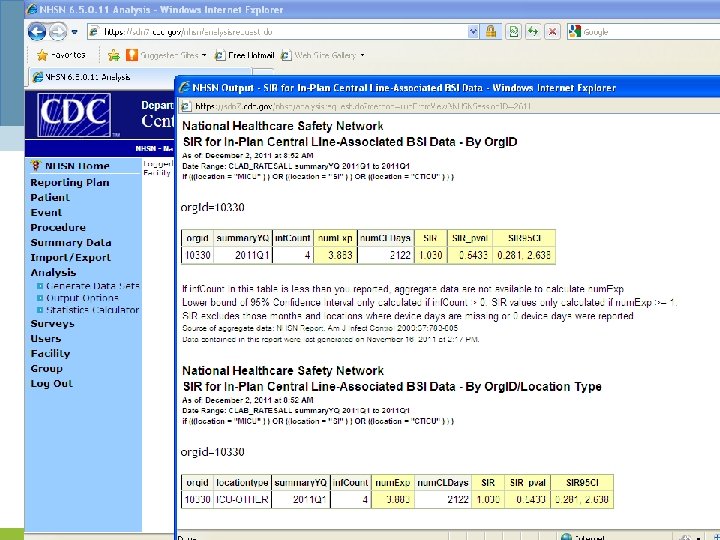This screenshot has width=720, height=540.
Task: Open the Free Hotmail favorite link
Action: [244, 55]
